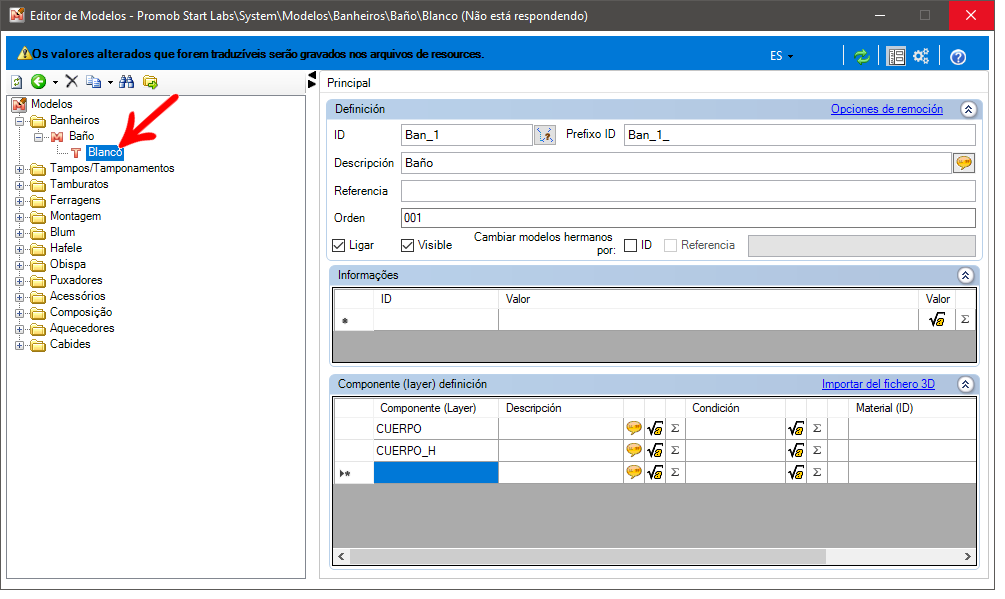Click the ID generator icon beside Ban_1
This screenshot has width=1005, height=599.
click(545, 135)
